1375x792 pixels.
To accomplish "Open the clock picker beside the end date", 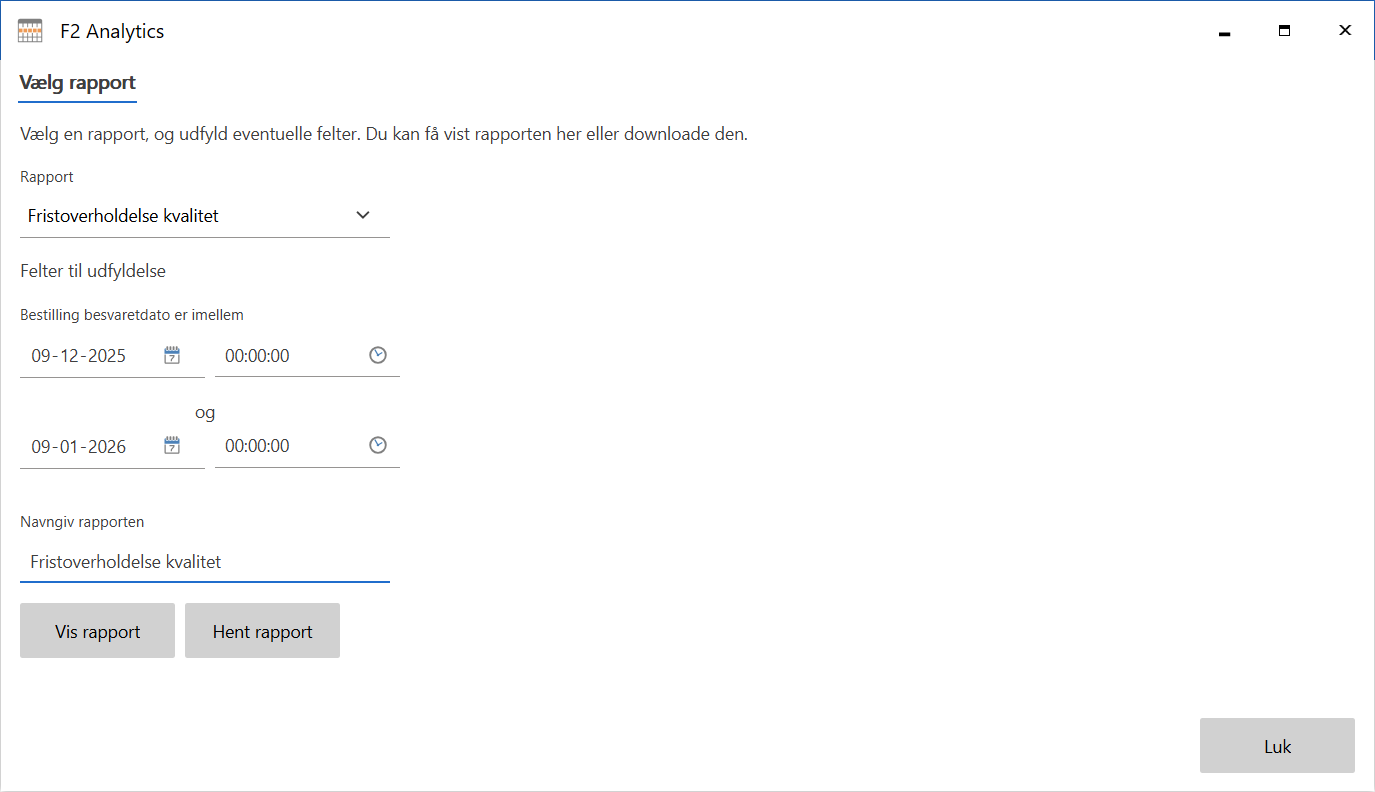I will pos(378,445).
